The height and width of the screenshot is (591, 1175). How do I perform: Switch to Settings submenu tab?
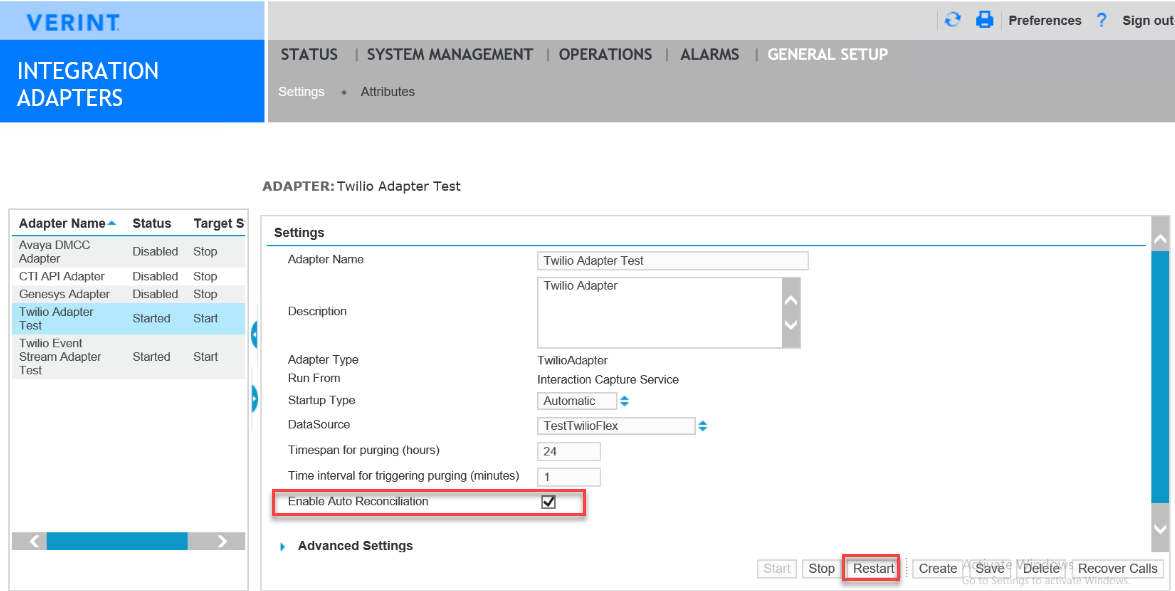click(x=301, y=92)
